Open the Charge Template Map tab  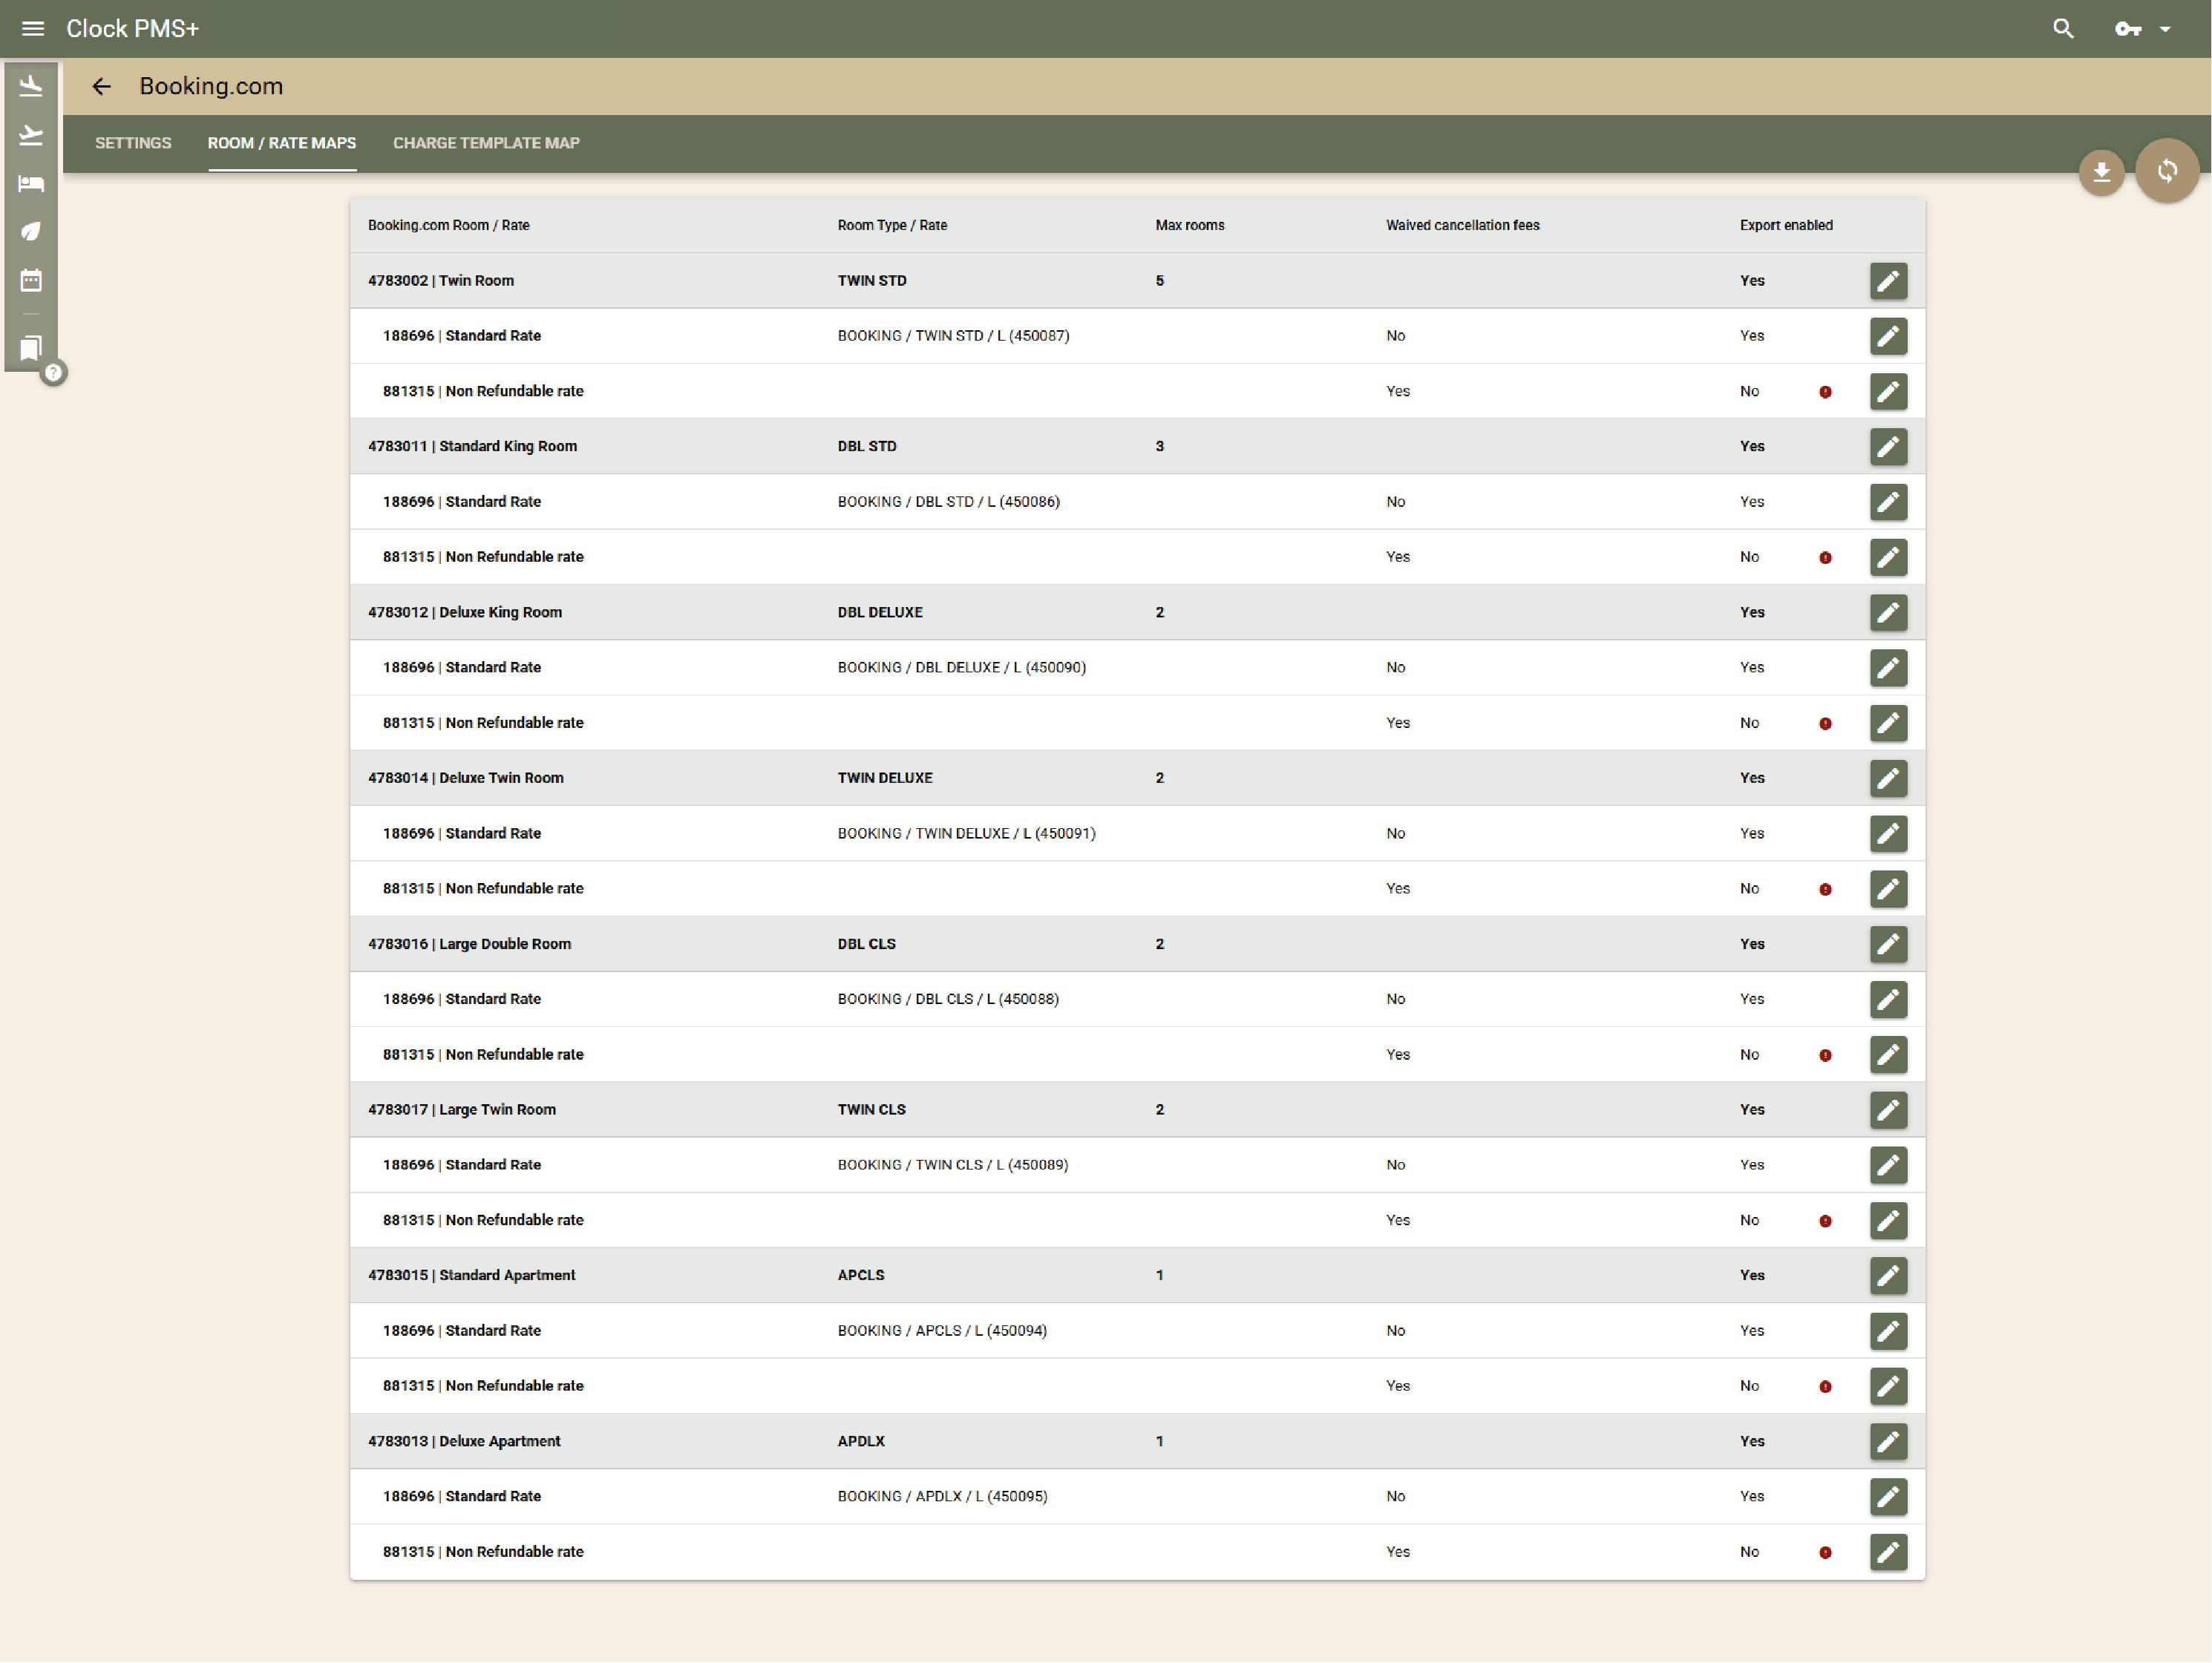(x=486, y=143)
